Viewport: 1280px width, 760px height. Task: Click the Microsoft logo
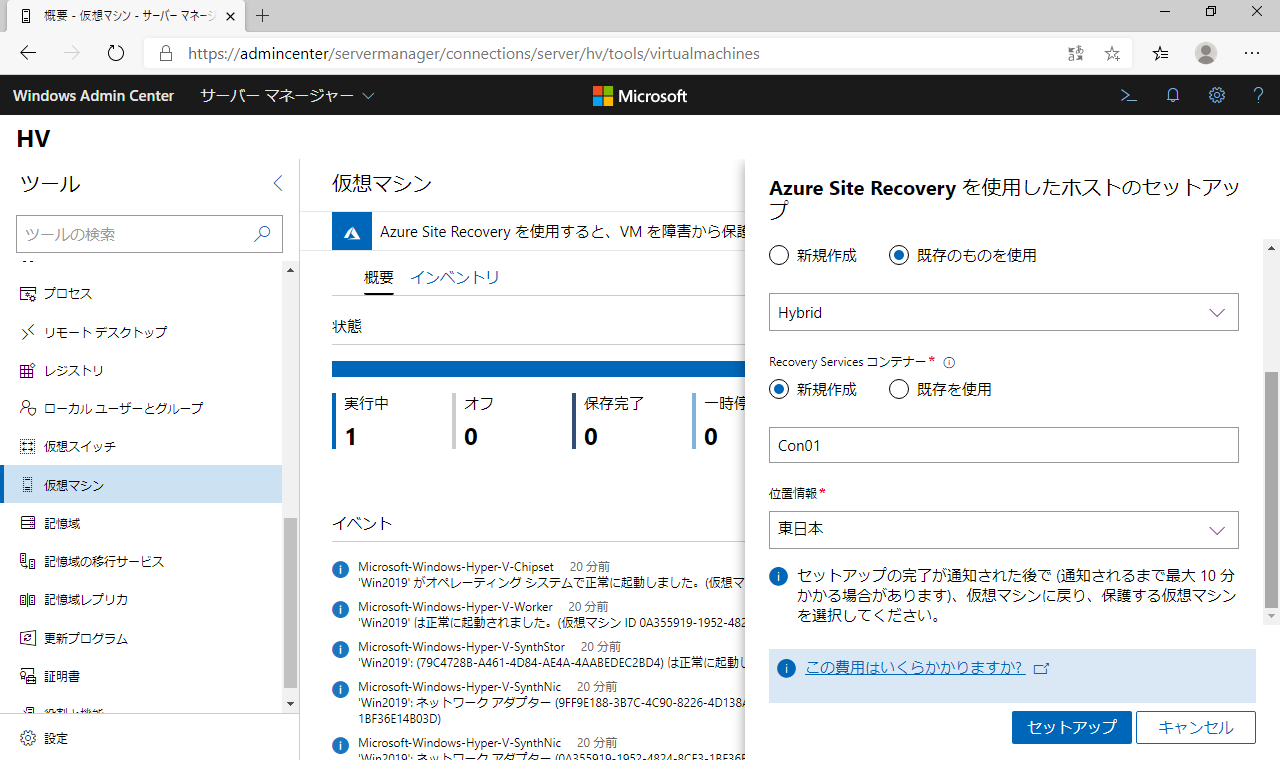click(x=640, y=96)
